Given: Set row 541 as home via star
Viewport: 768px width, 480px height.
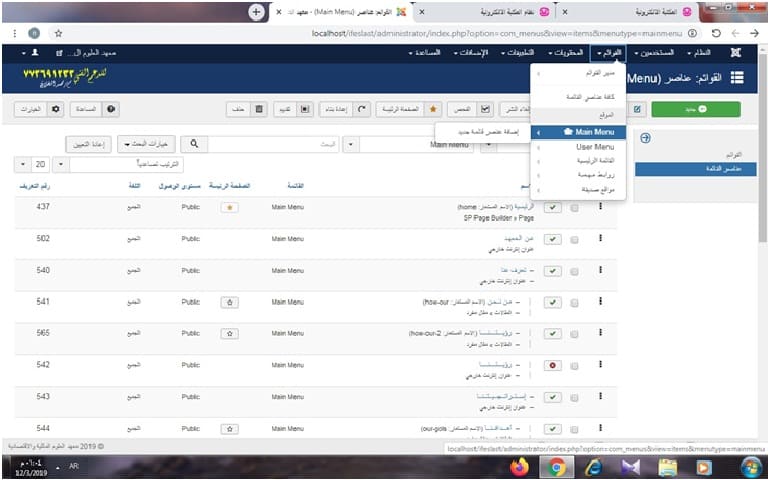Looking at the screenshot, I should (229, 302).
